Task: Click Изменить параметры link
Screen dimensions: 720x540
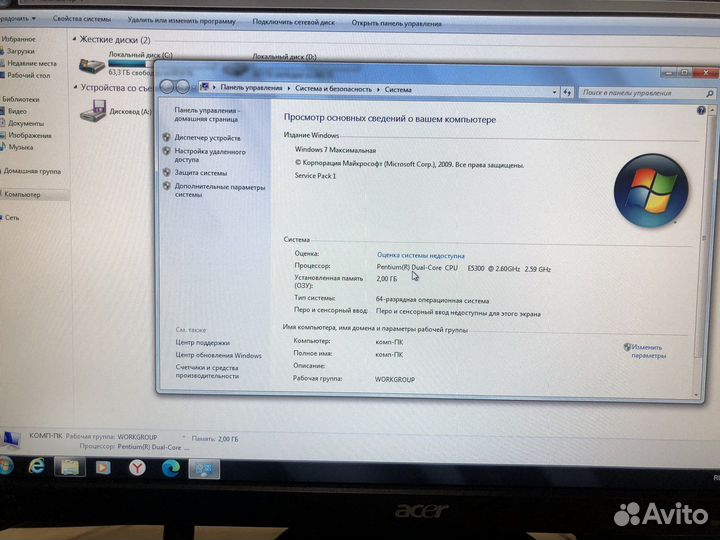Action: pyautogui.click(x=648, y=351)
